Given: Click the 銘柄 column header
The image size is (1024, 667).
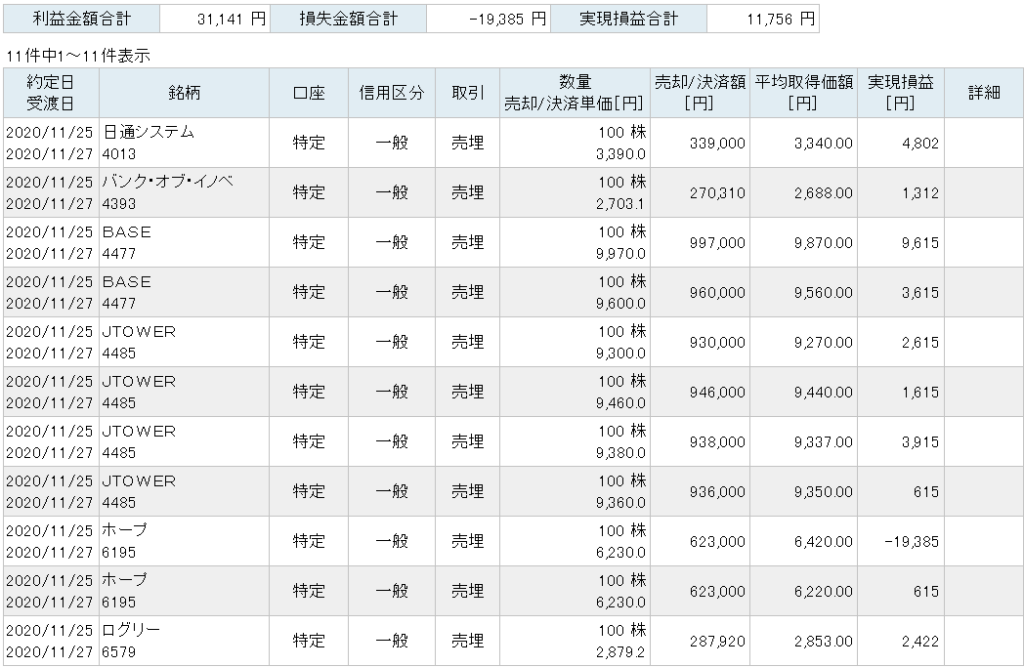Looking at the screenshot, I should tap(184, 93).
